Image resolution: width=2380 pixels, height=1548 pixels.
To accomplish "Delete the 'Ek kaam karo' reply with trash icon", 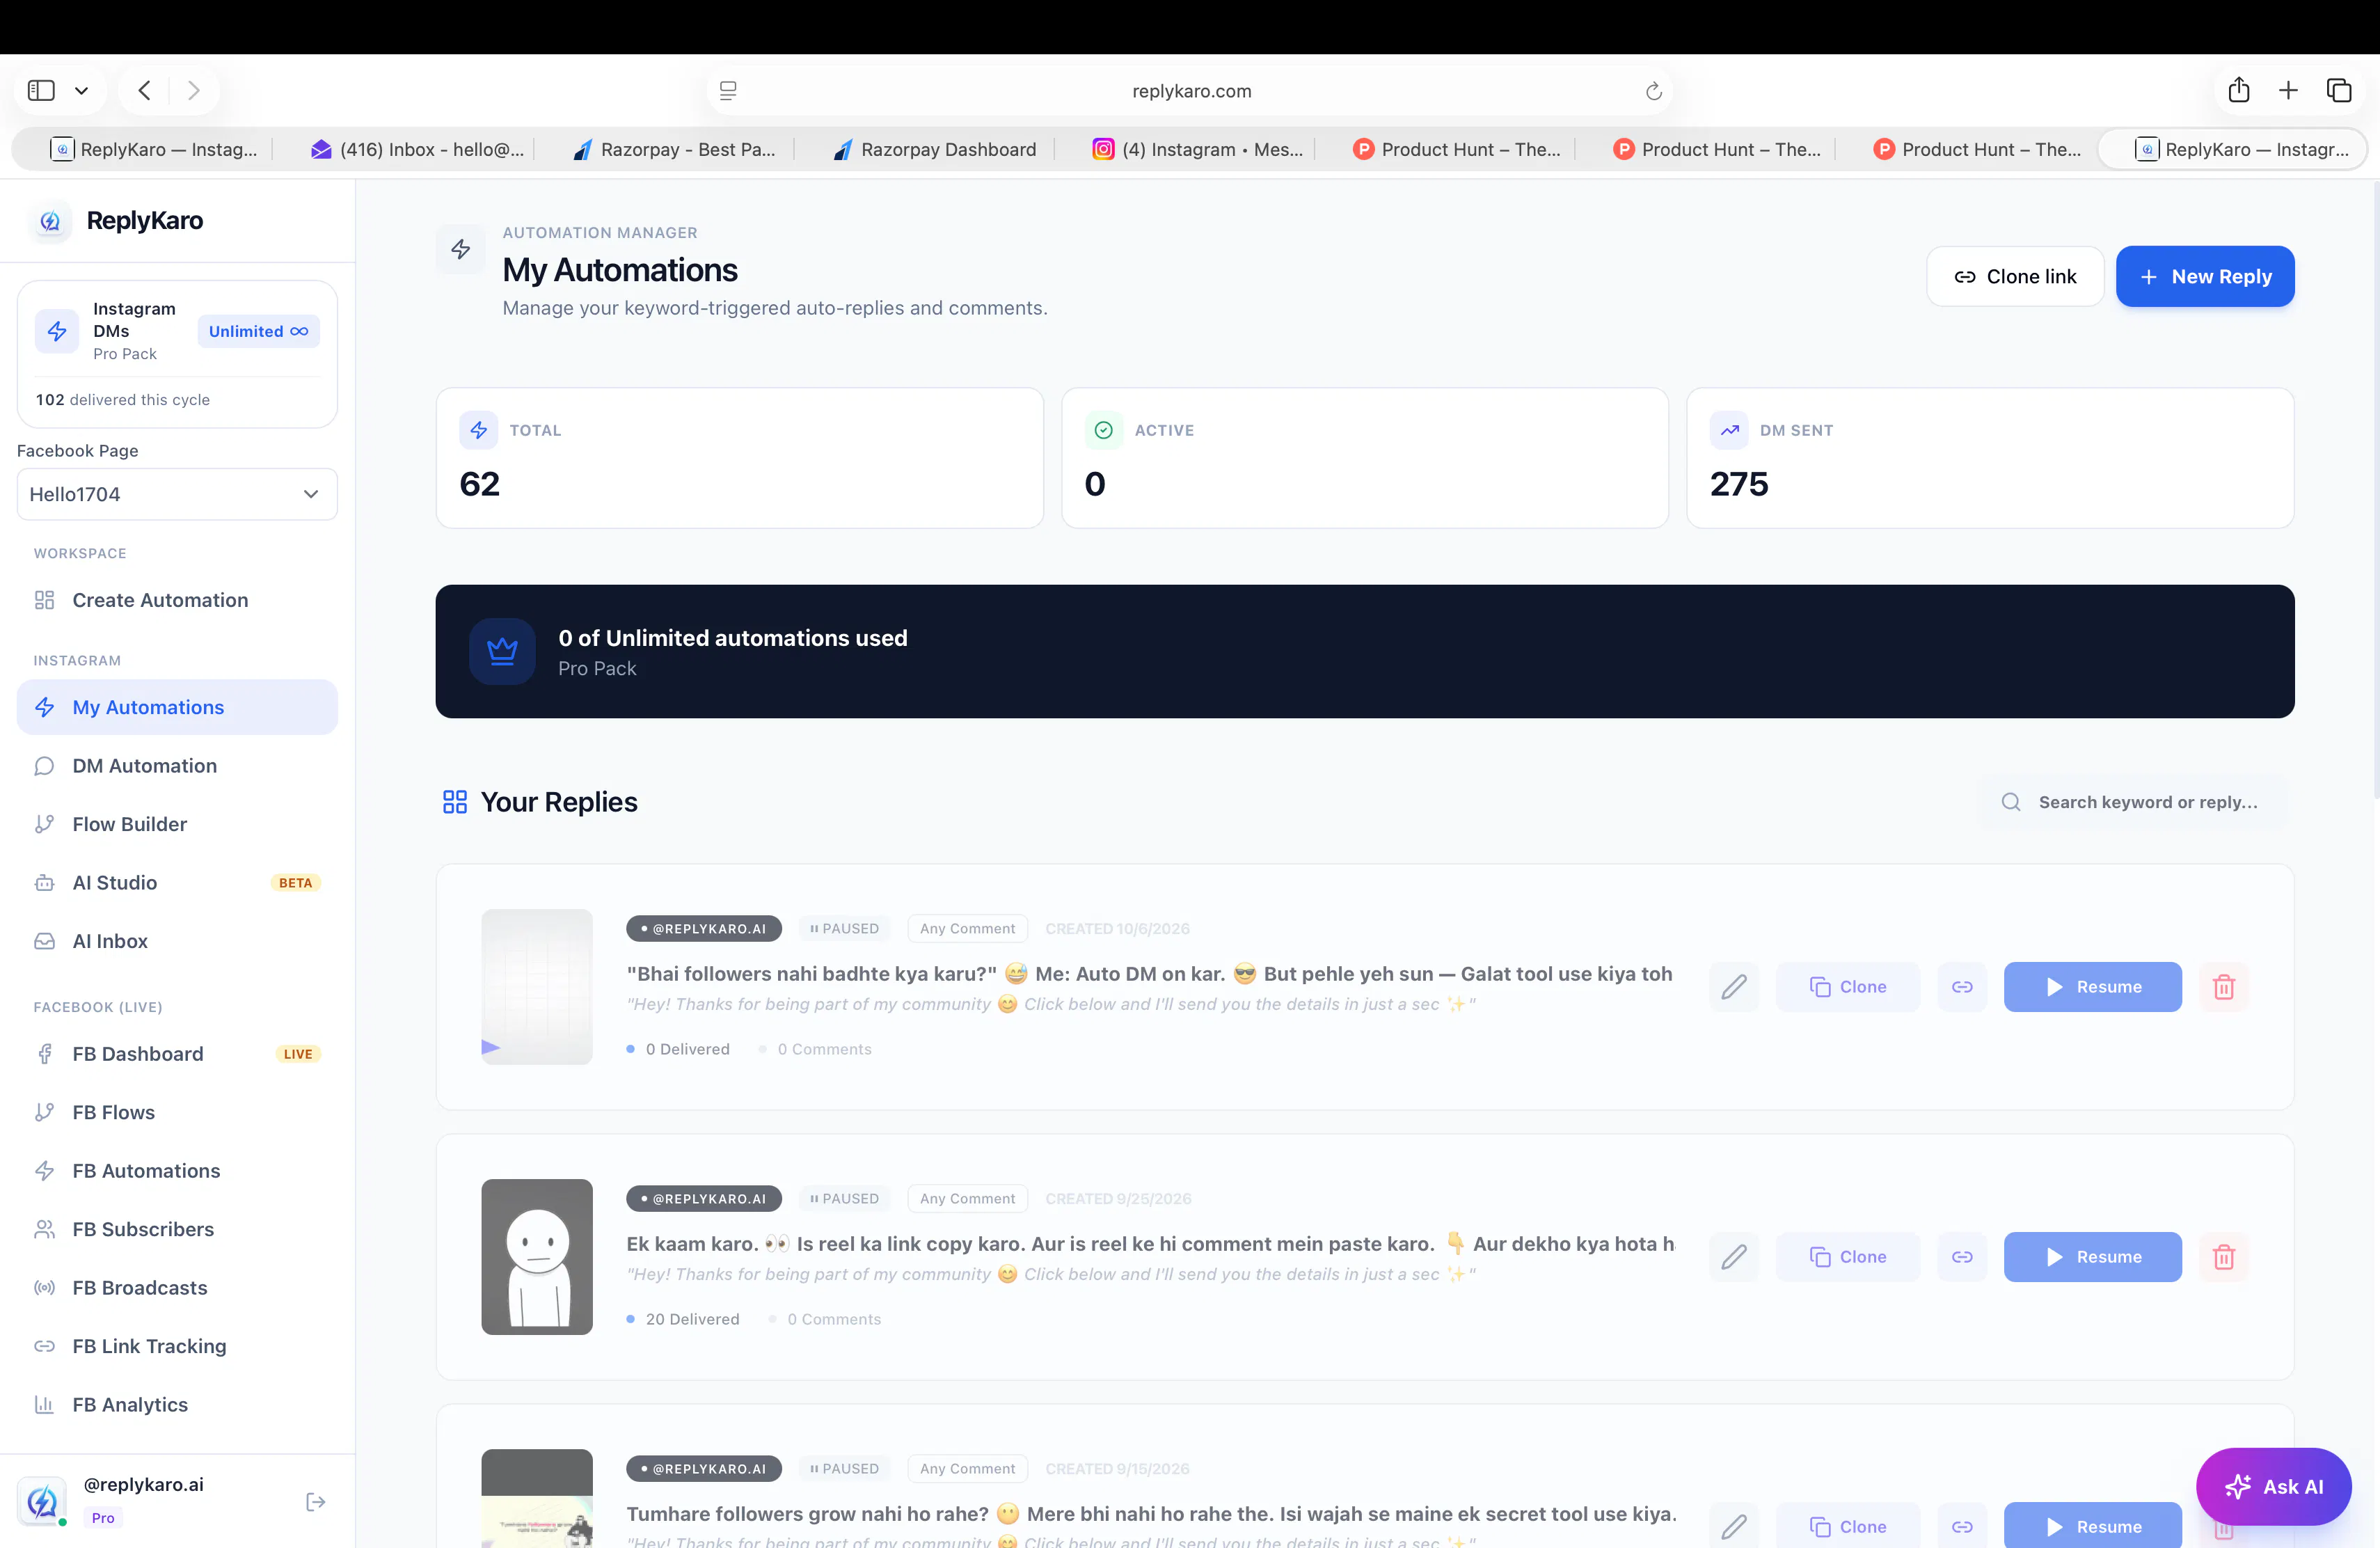I will click(x=2224, y=1257).
